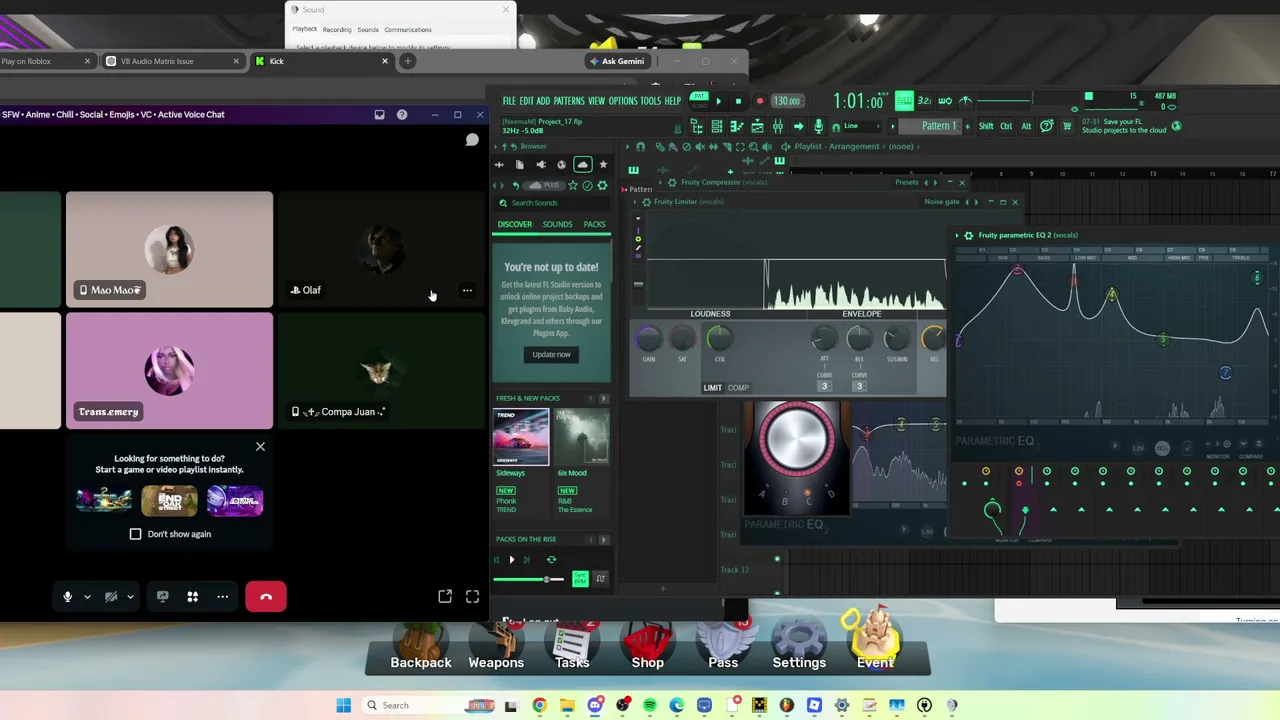Open Spotify from the taskbar
Viewport: 1280px width, 720px height.
tap(650, 705)
